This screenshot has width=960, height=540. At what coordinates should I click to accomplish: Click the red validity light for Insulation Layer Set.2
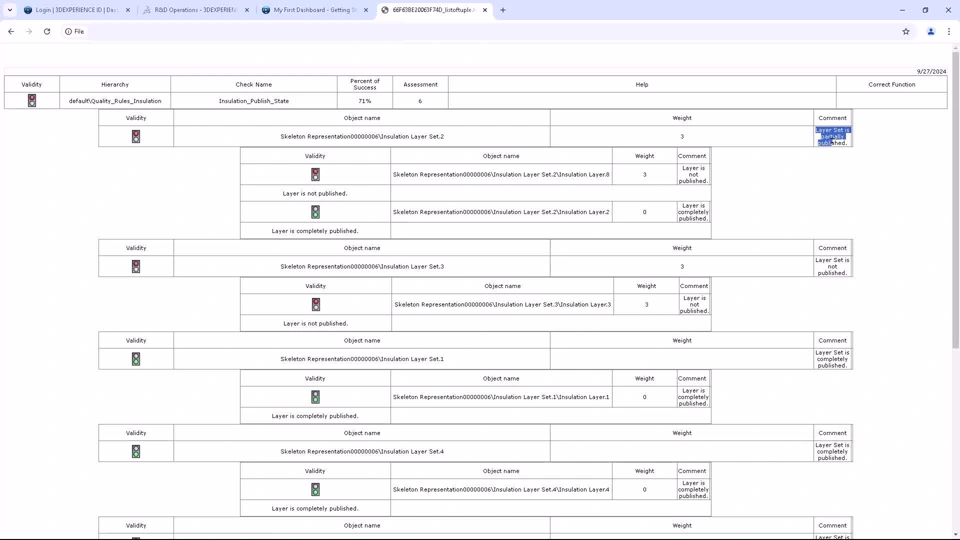136,137
